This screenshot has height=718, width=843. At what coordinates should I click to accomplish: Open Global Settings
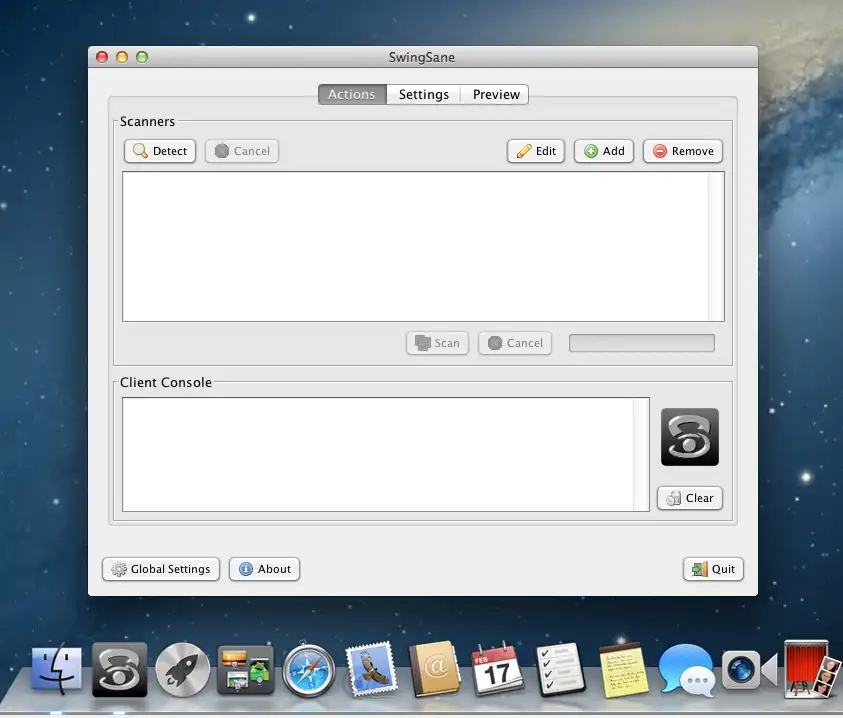pos(161,569)
